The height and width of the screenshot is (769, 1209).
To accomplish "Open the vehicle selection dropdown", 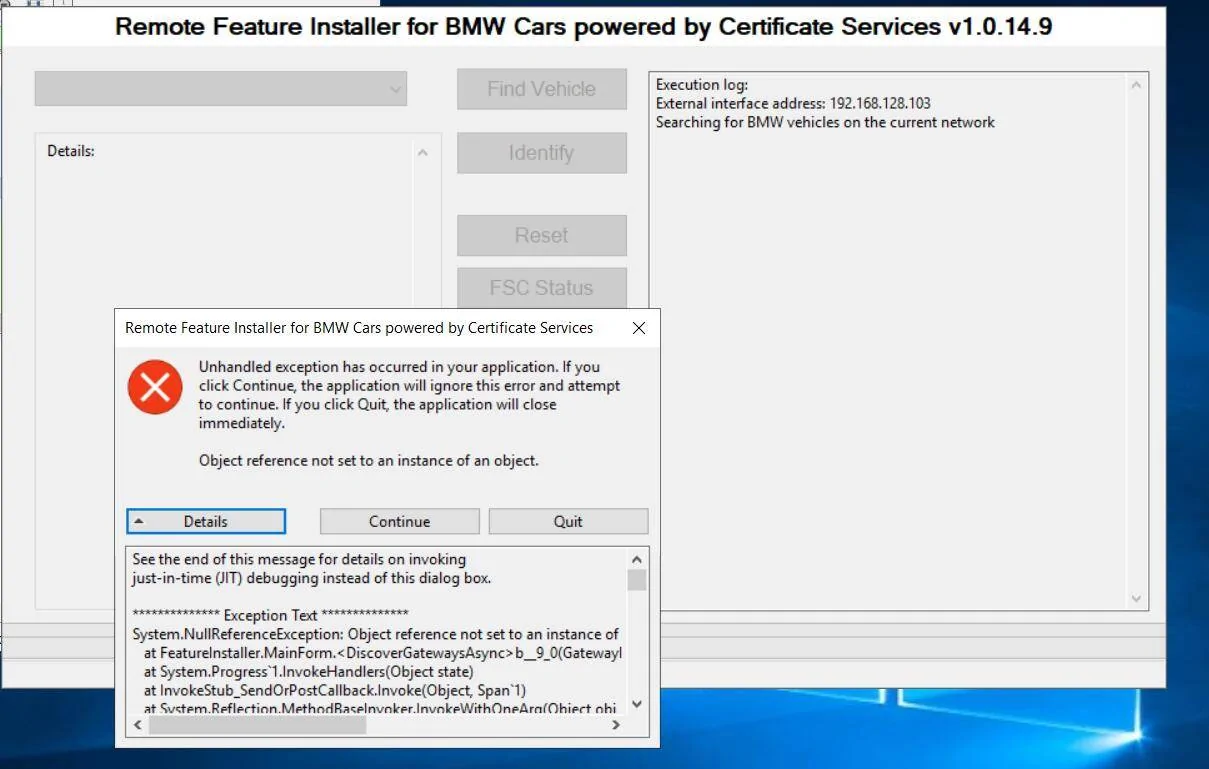I will tap(221, 88).
